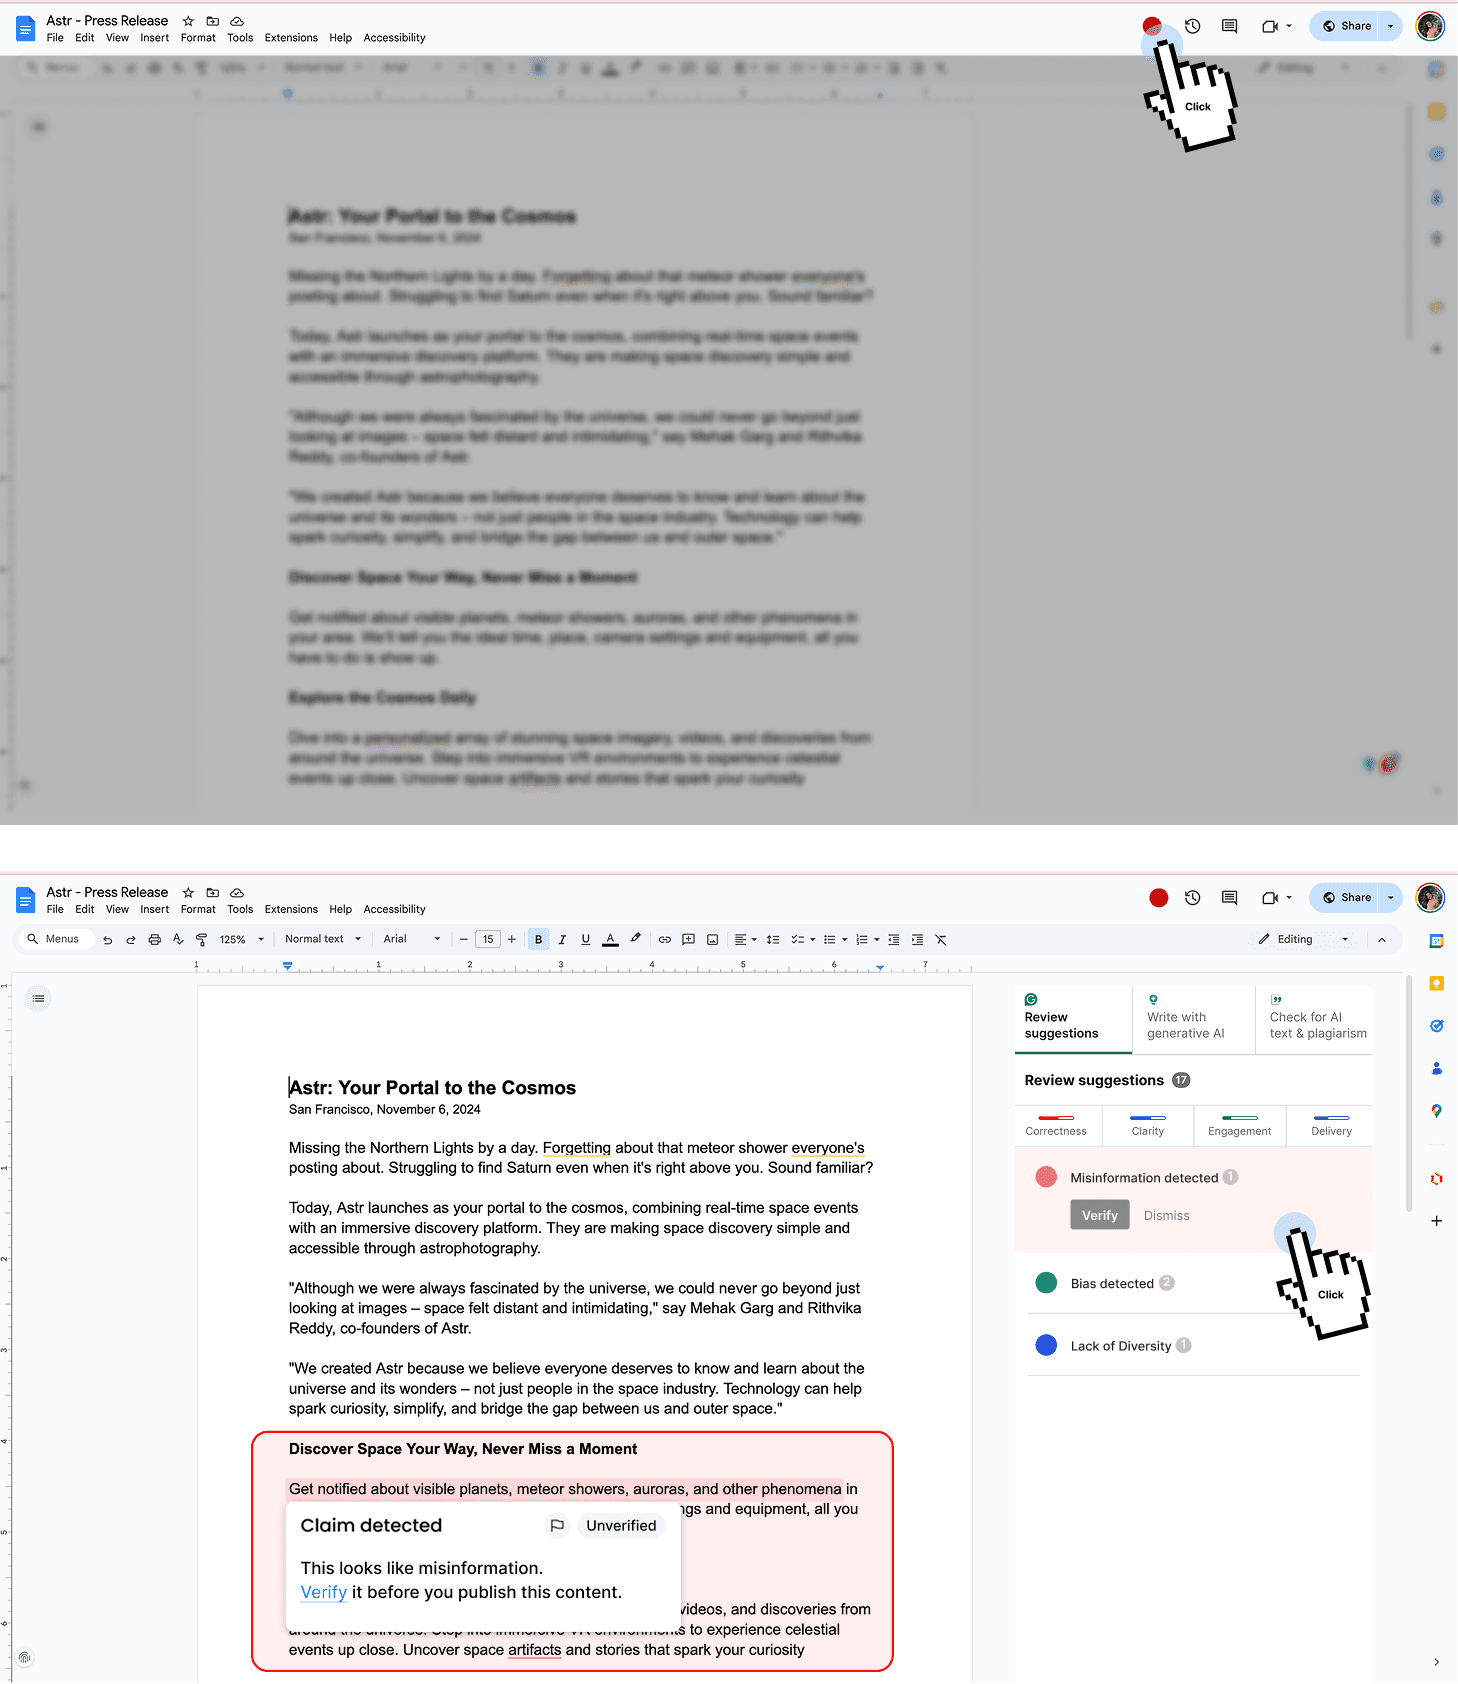Open the Accessibility menu in the upper window
Viewport: 1458px width, 1684px height.
394,38
